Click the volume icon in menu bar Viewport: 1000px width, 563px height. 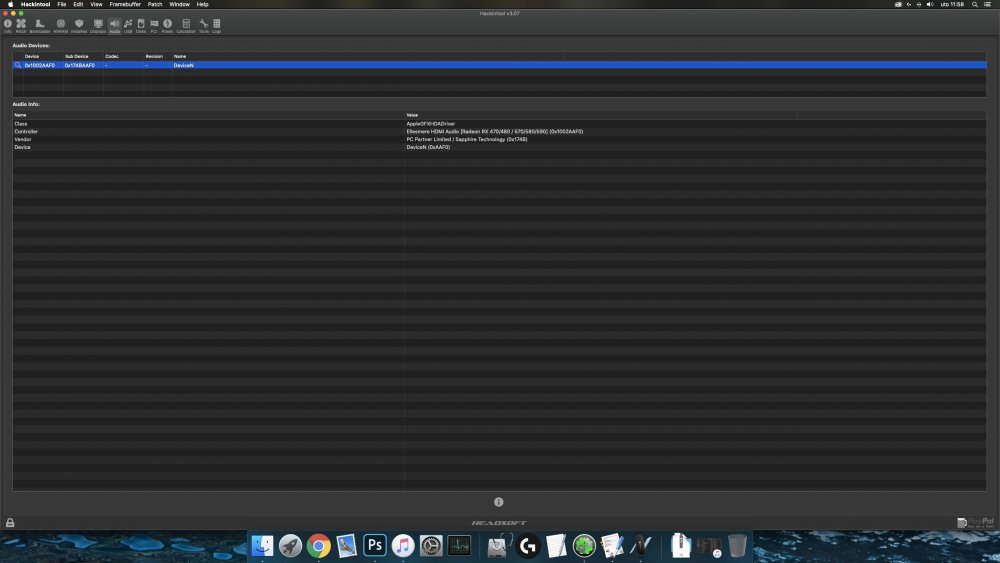pos(930,4)
